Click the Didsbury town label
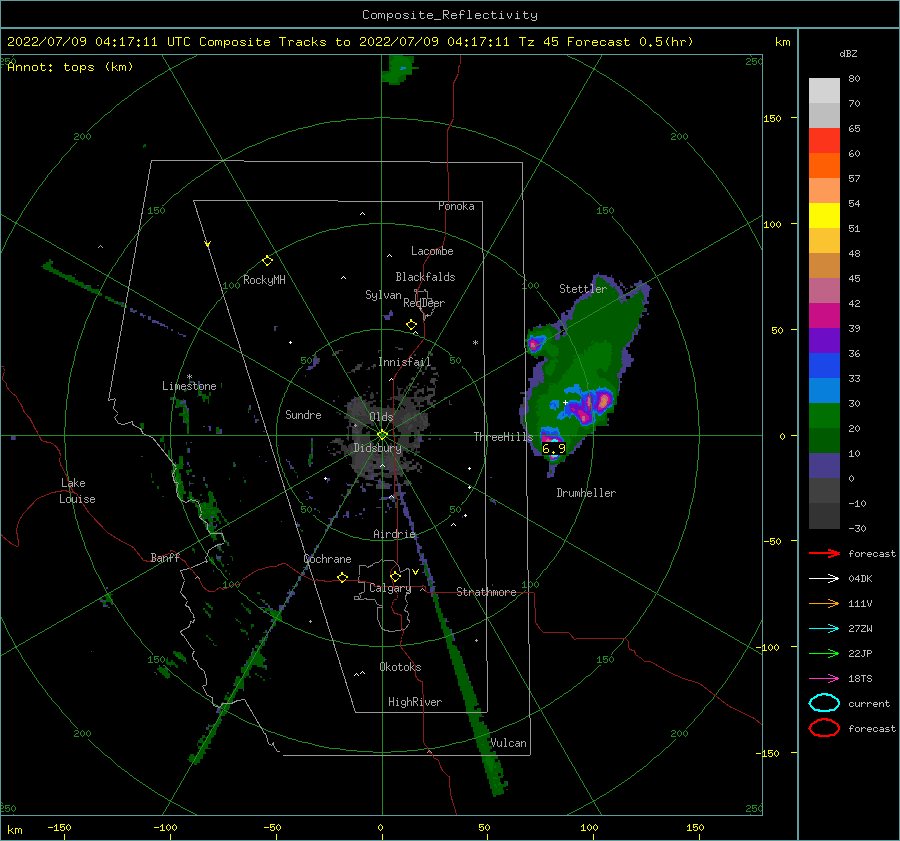 pyautogui.click(x=377, y=448)
